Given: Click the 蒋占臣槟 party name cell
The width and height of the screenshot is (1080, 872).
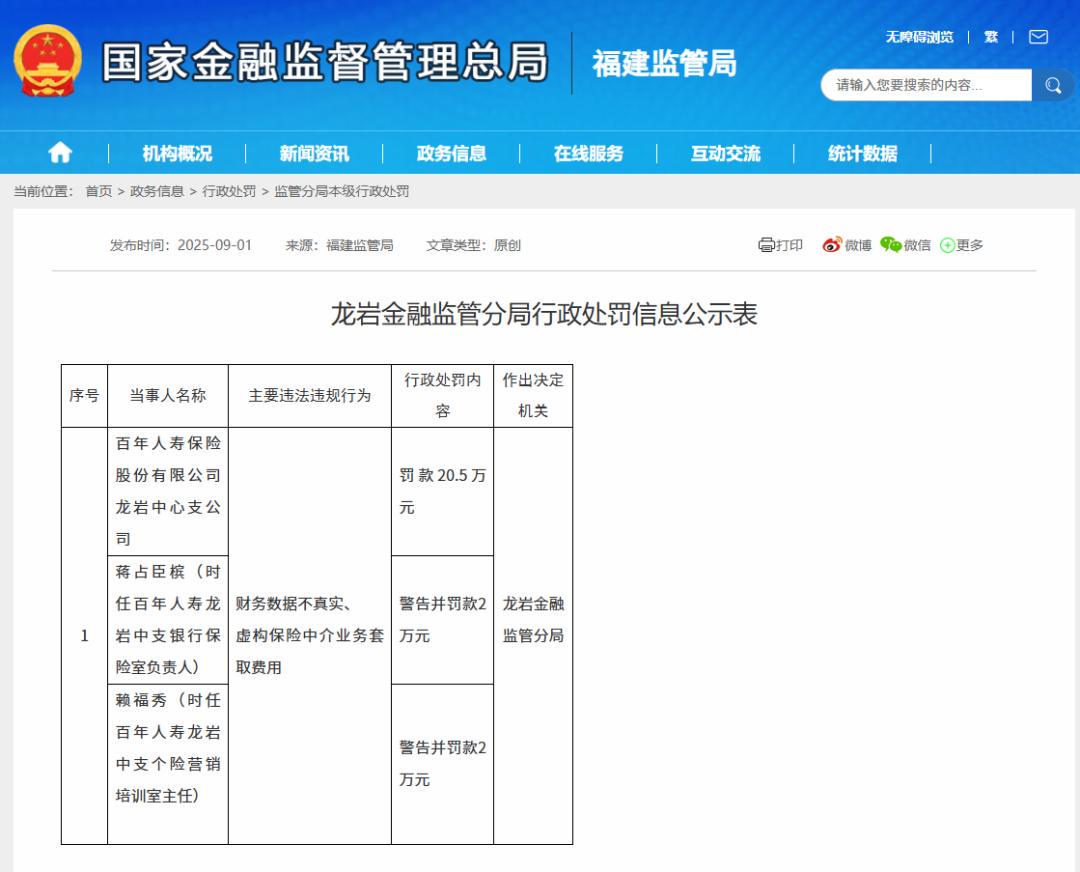Looking at the screenshot, I should point(168,619).
